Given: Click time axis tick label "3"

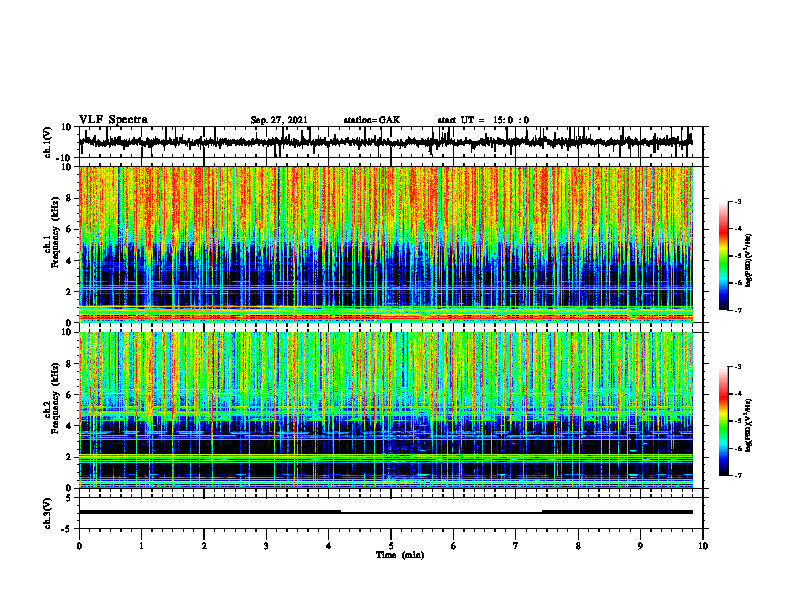Looking at the screenshot, I should pos(266,546).
